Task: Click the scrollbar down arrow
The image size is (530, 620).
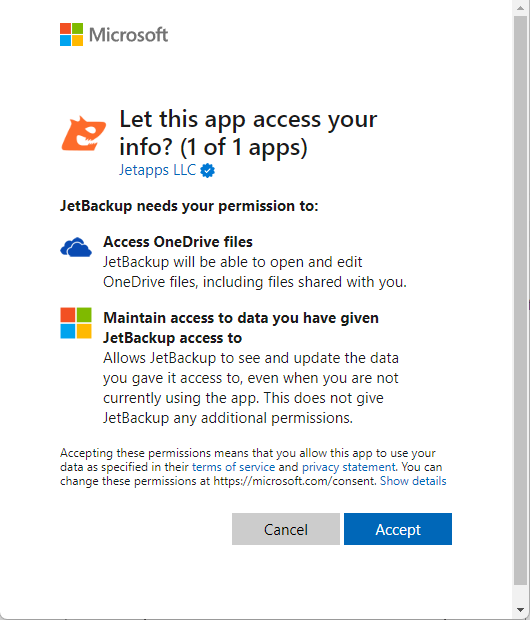Action: coord(521,610)
